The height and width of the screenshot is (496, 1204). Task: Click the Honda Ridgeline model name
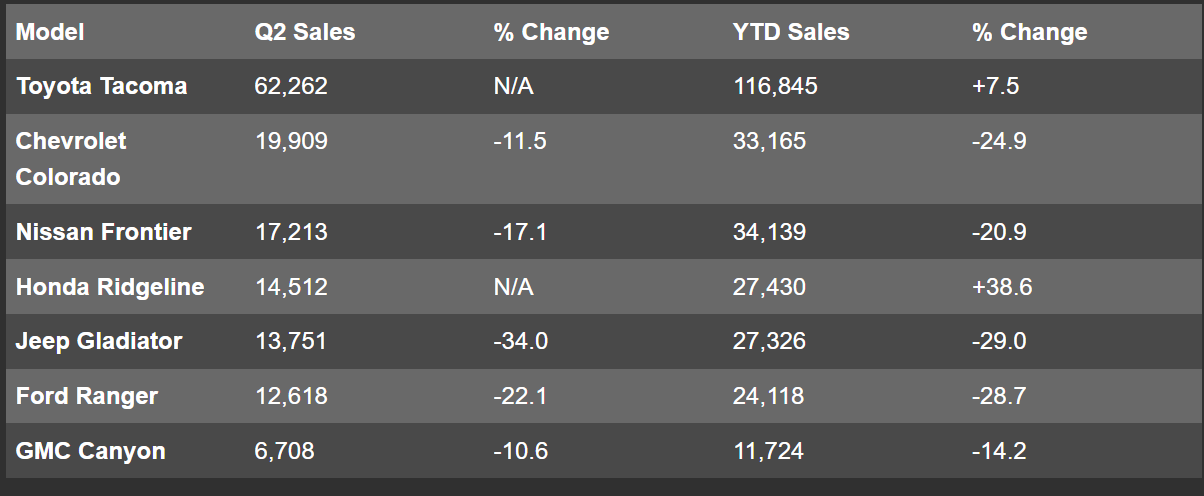tap(110, 287)
